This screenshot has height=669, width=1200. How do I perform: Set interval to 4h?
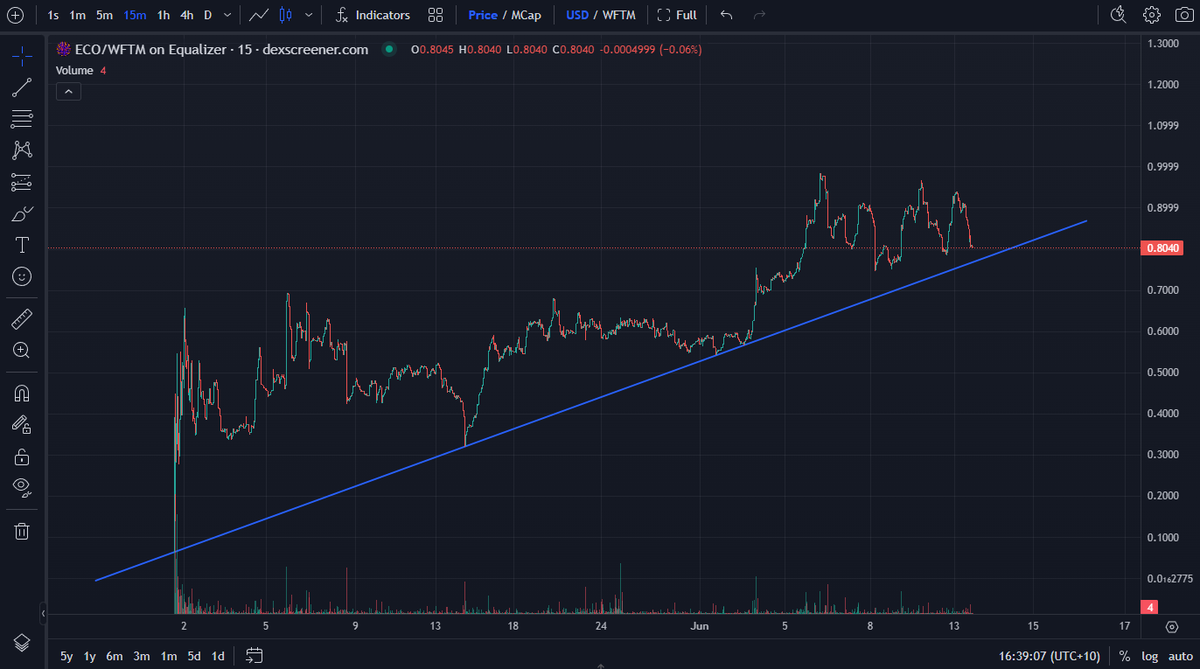coord(187,15)
